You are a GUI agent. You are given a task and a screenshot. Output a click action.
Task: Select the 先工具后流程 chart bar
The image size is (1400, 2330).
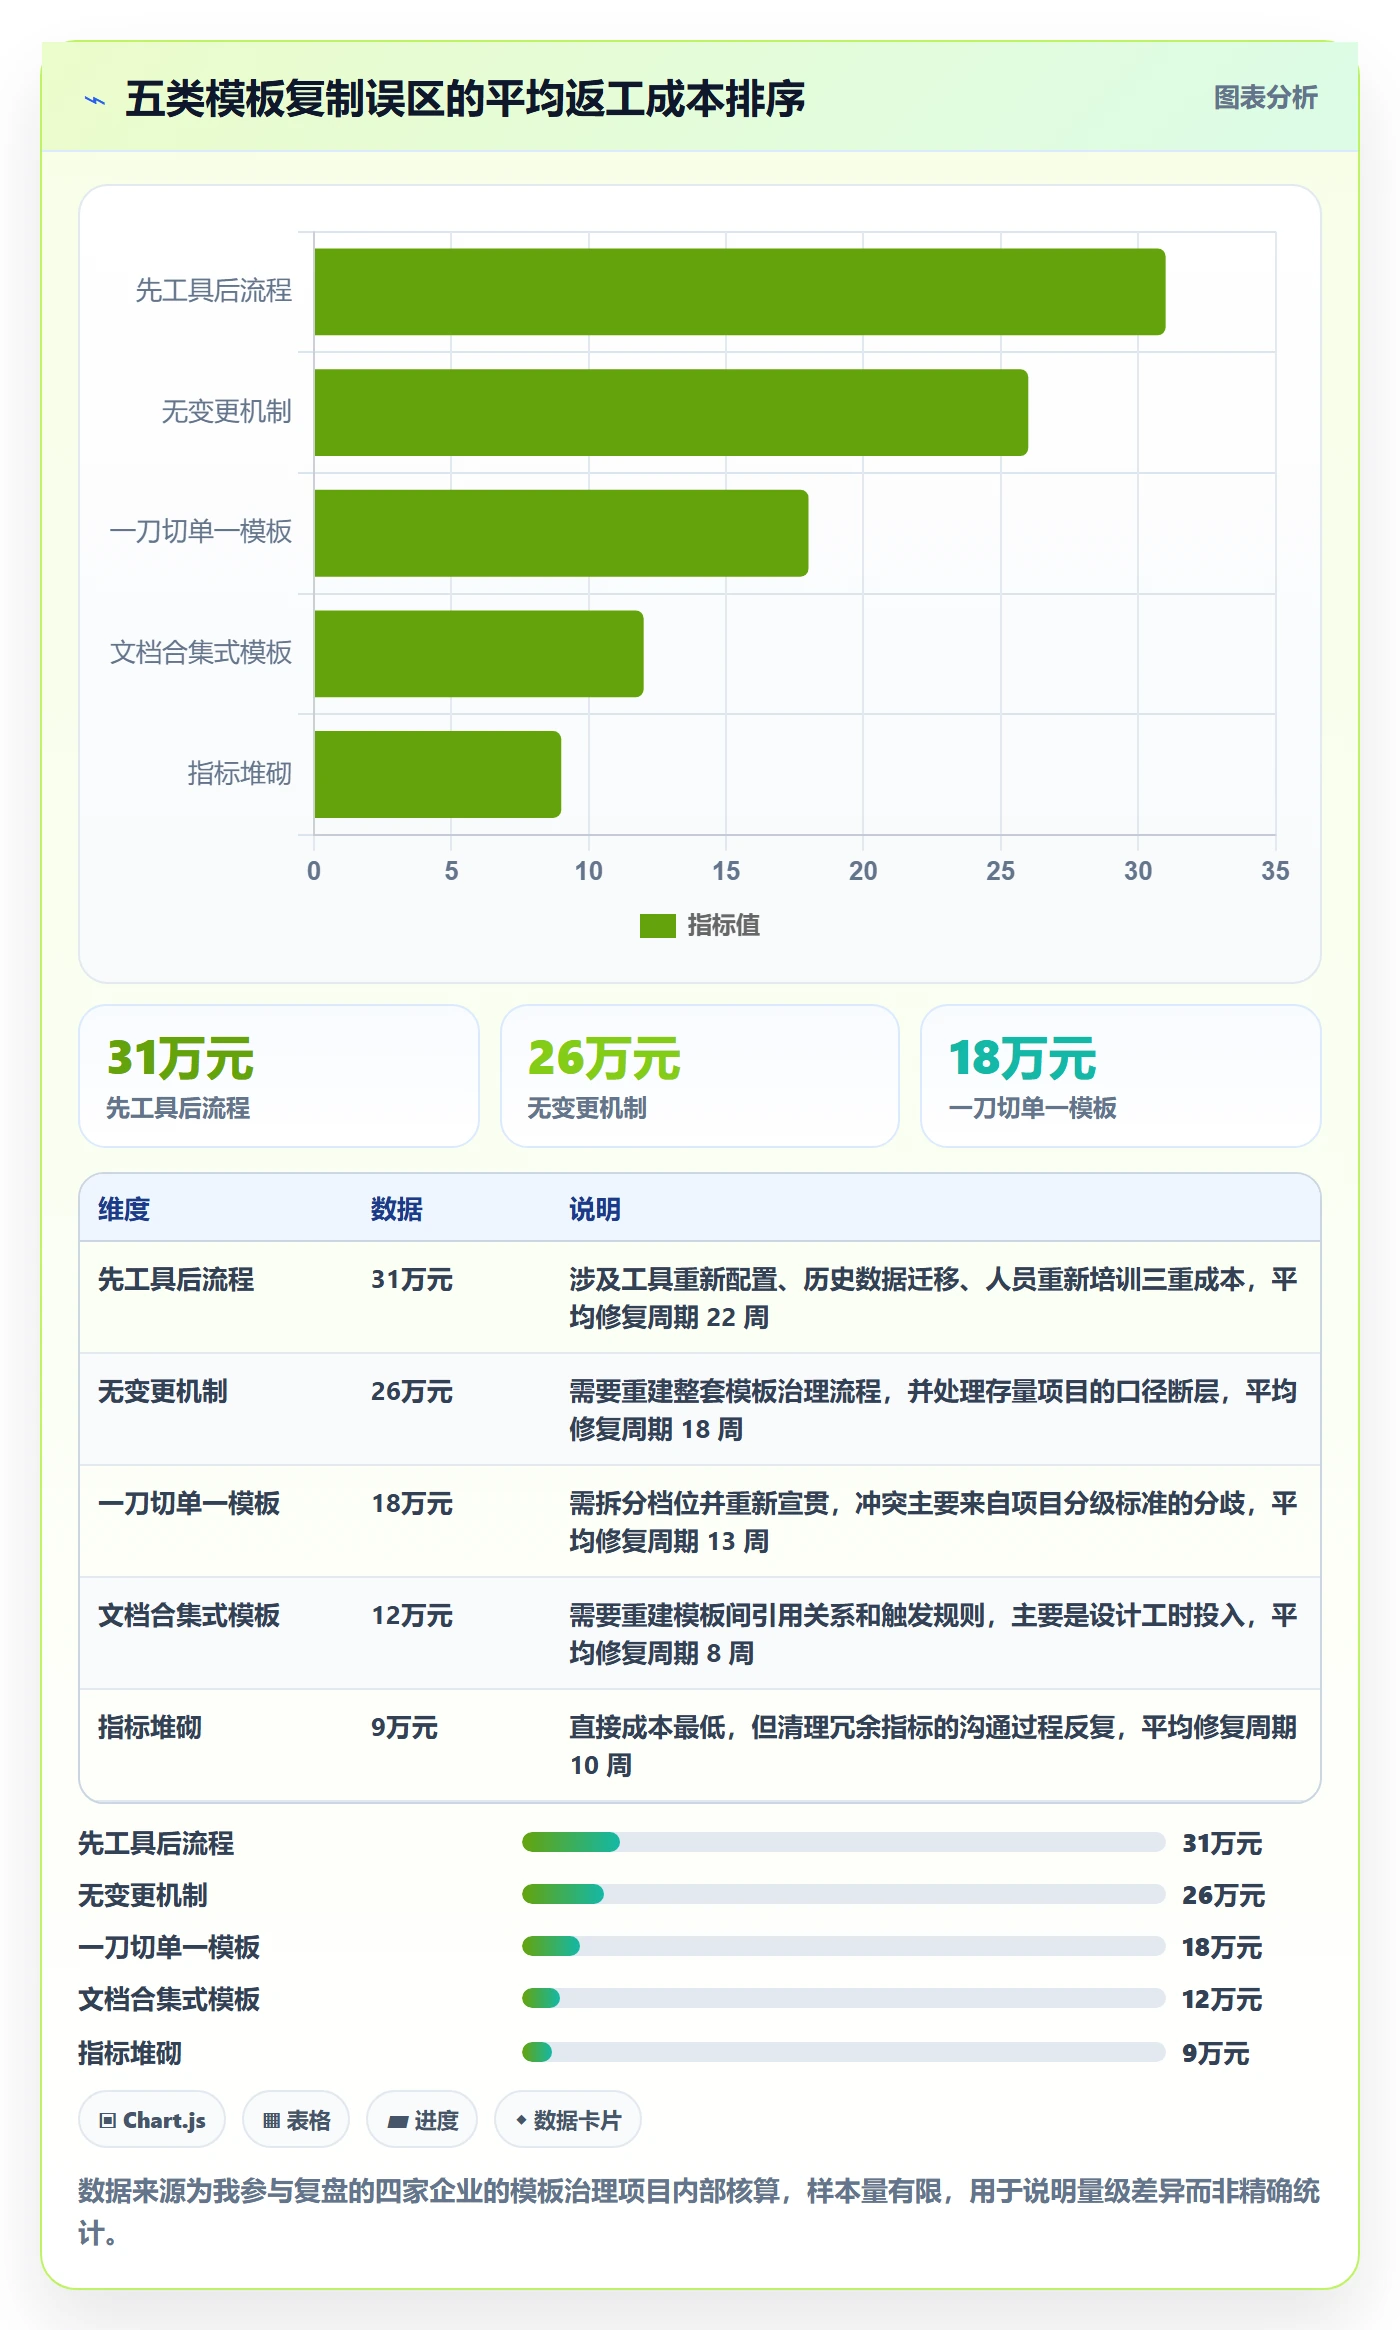739,292
